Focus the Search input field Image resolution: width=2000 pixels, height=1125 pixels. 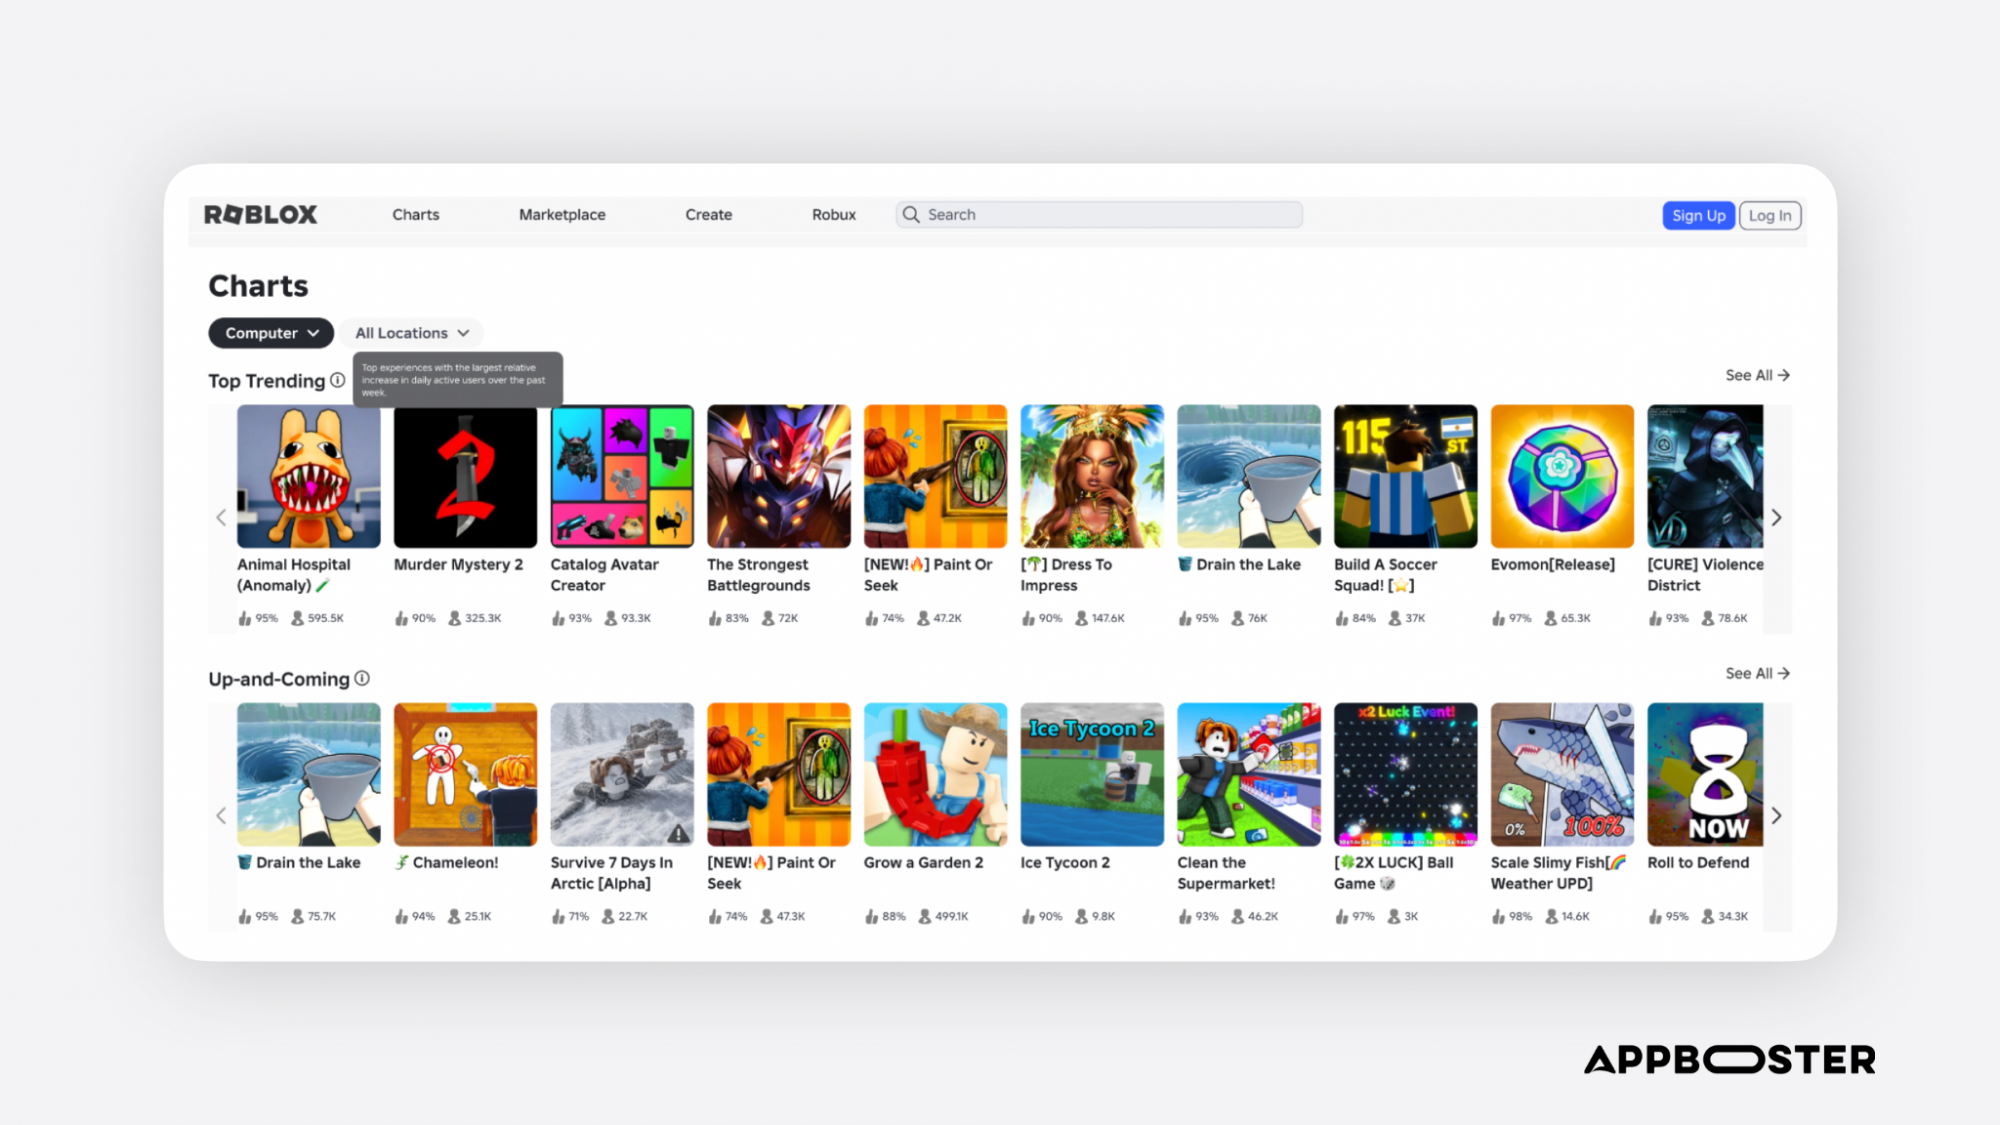1099,215
